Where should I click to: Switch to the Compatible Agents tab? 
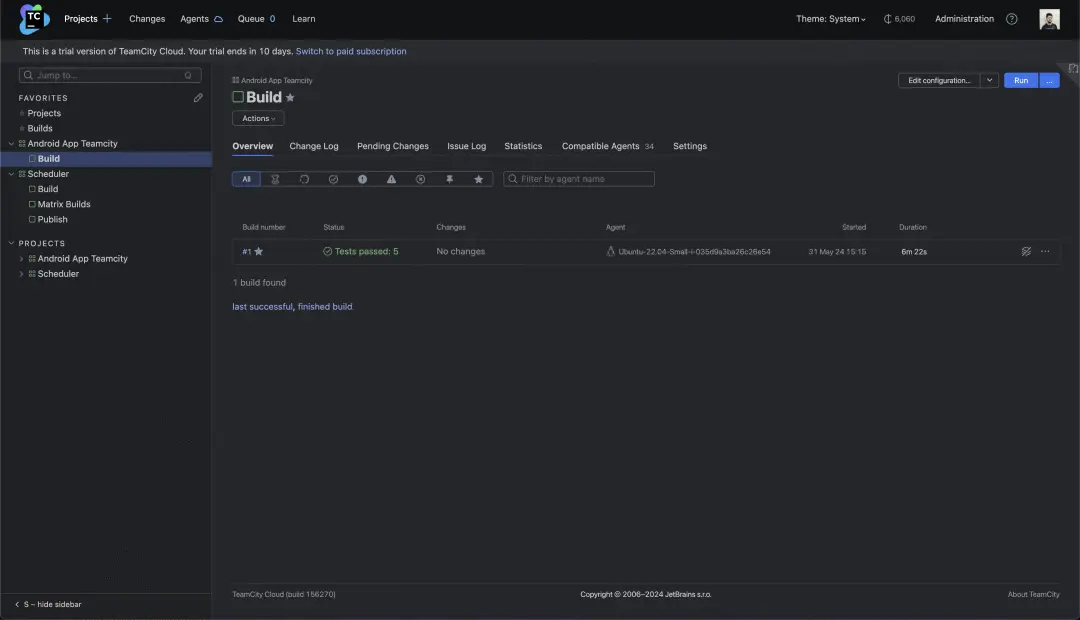(608, 146)
